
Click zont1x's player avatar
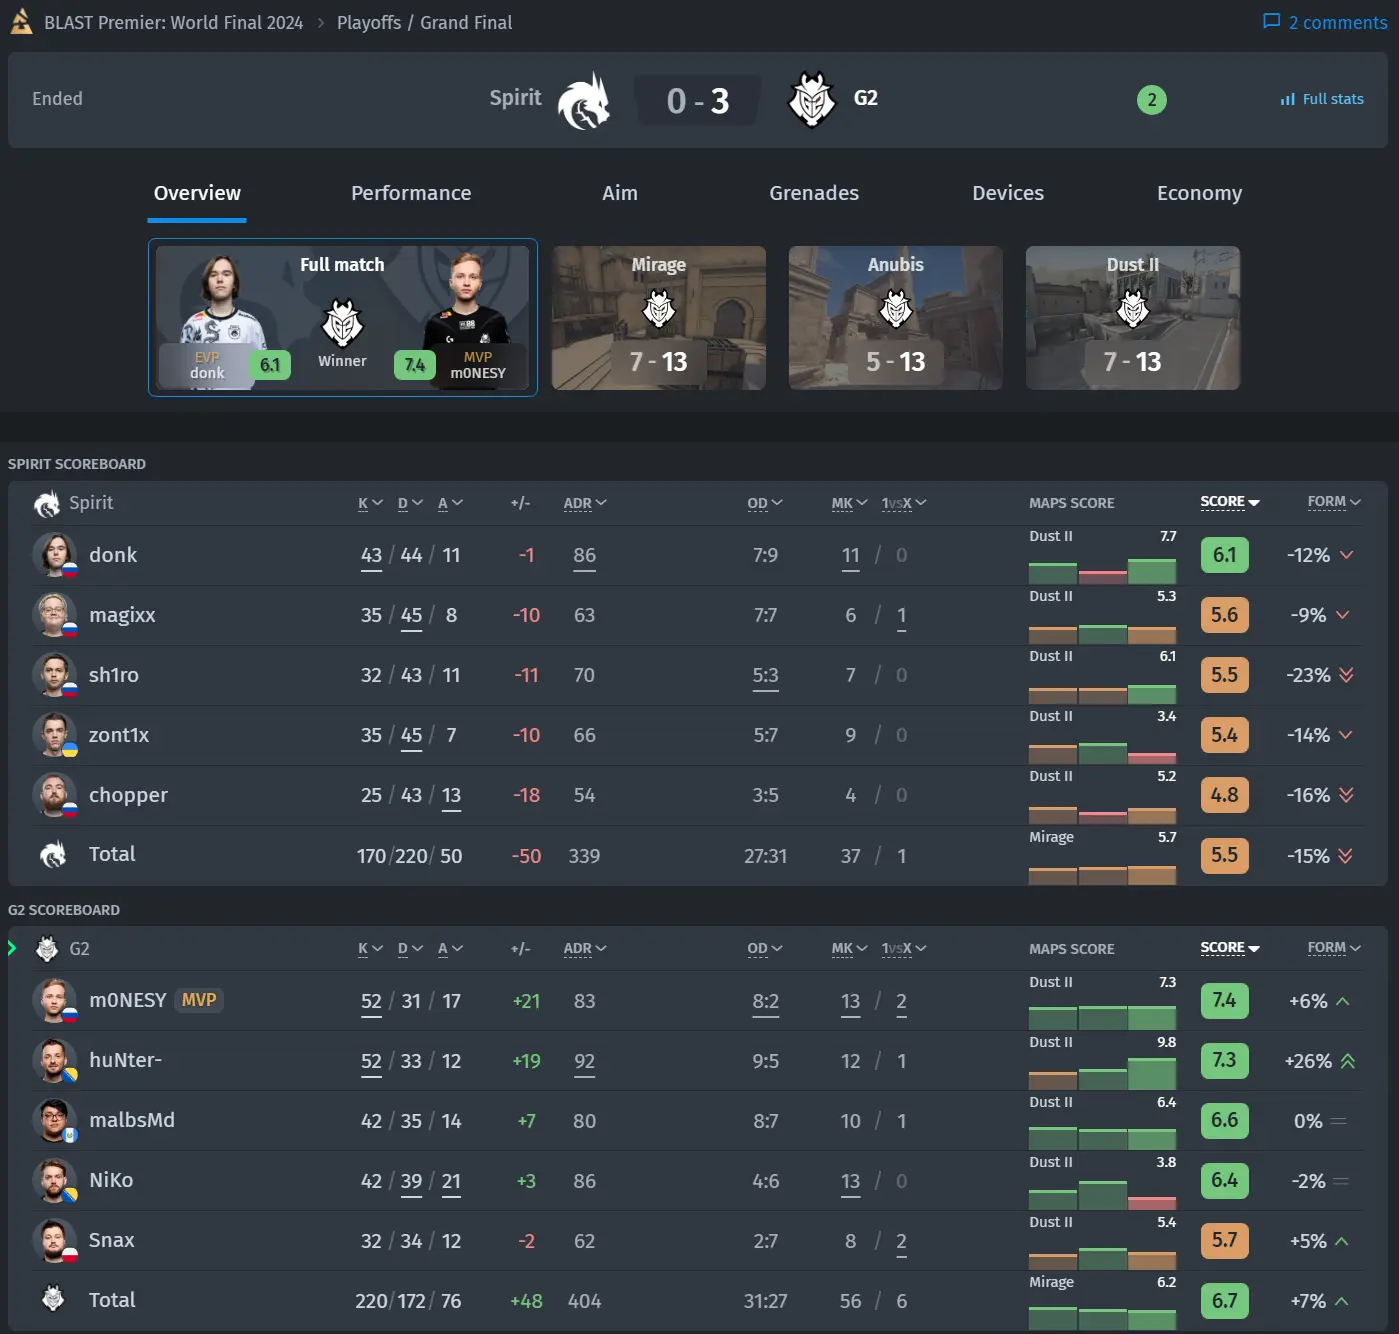click(x=55, y=735)
